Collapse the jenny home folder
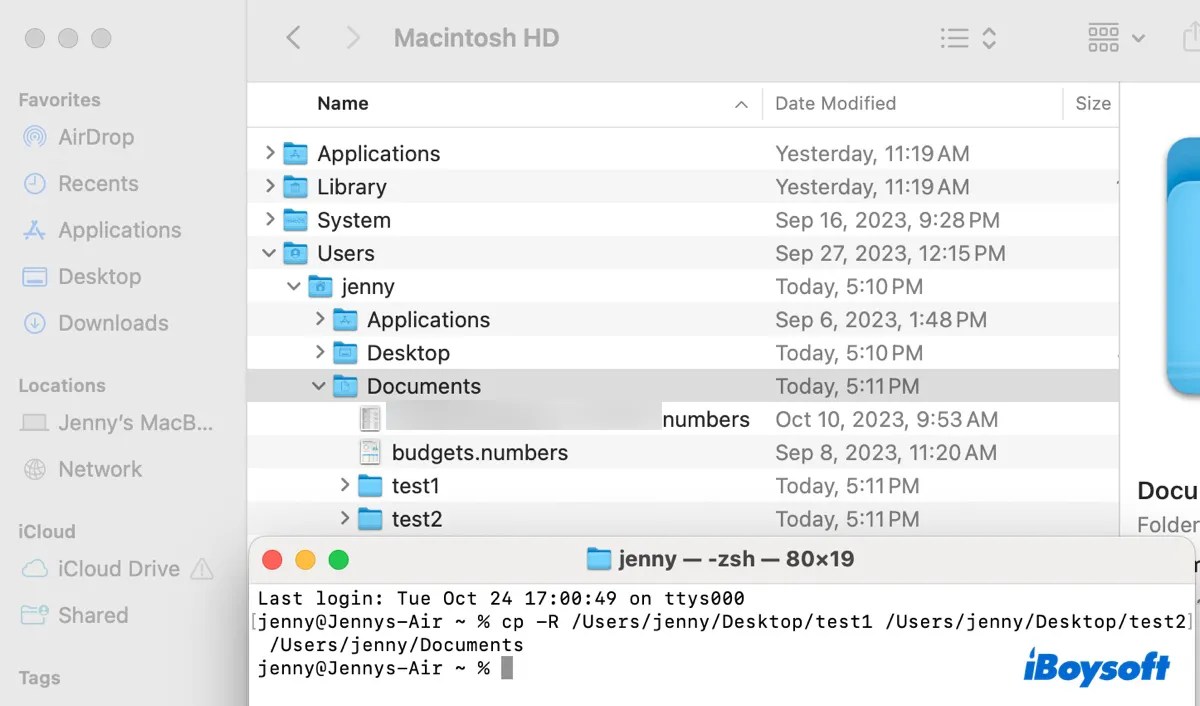The width and height of the screenshot is (1200, 706). (293, 286)
